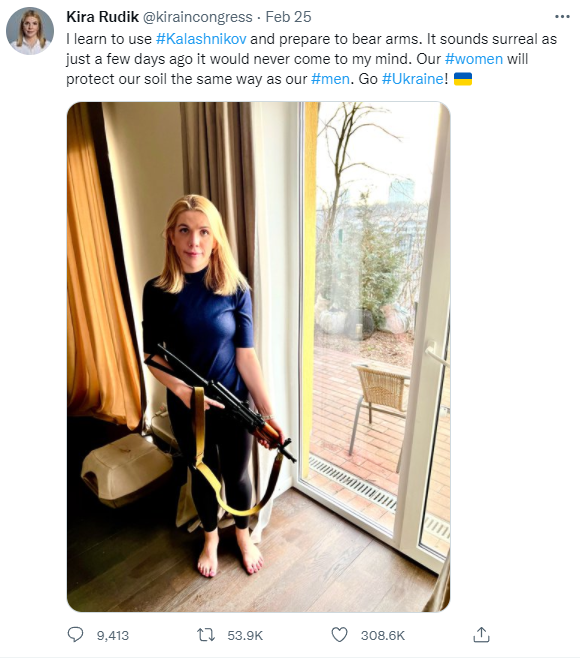
Task: Open the #Ukraine hashtag
Action: (413, 79)
